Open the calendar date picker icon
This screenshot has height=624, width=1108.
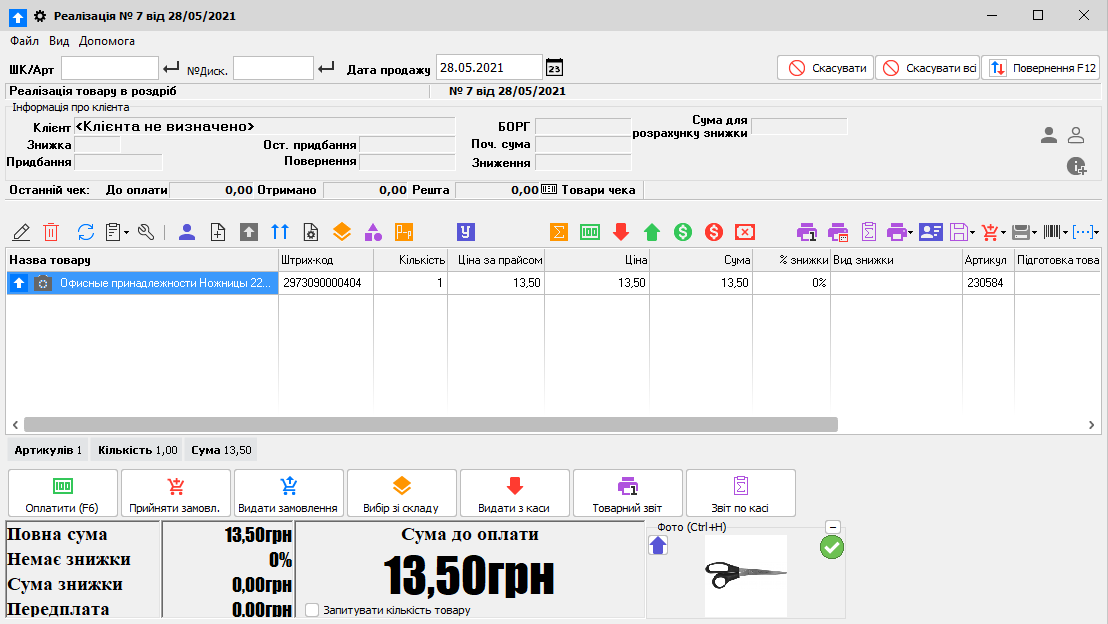[555, 68]
